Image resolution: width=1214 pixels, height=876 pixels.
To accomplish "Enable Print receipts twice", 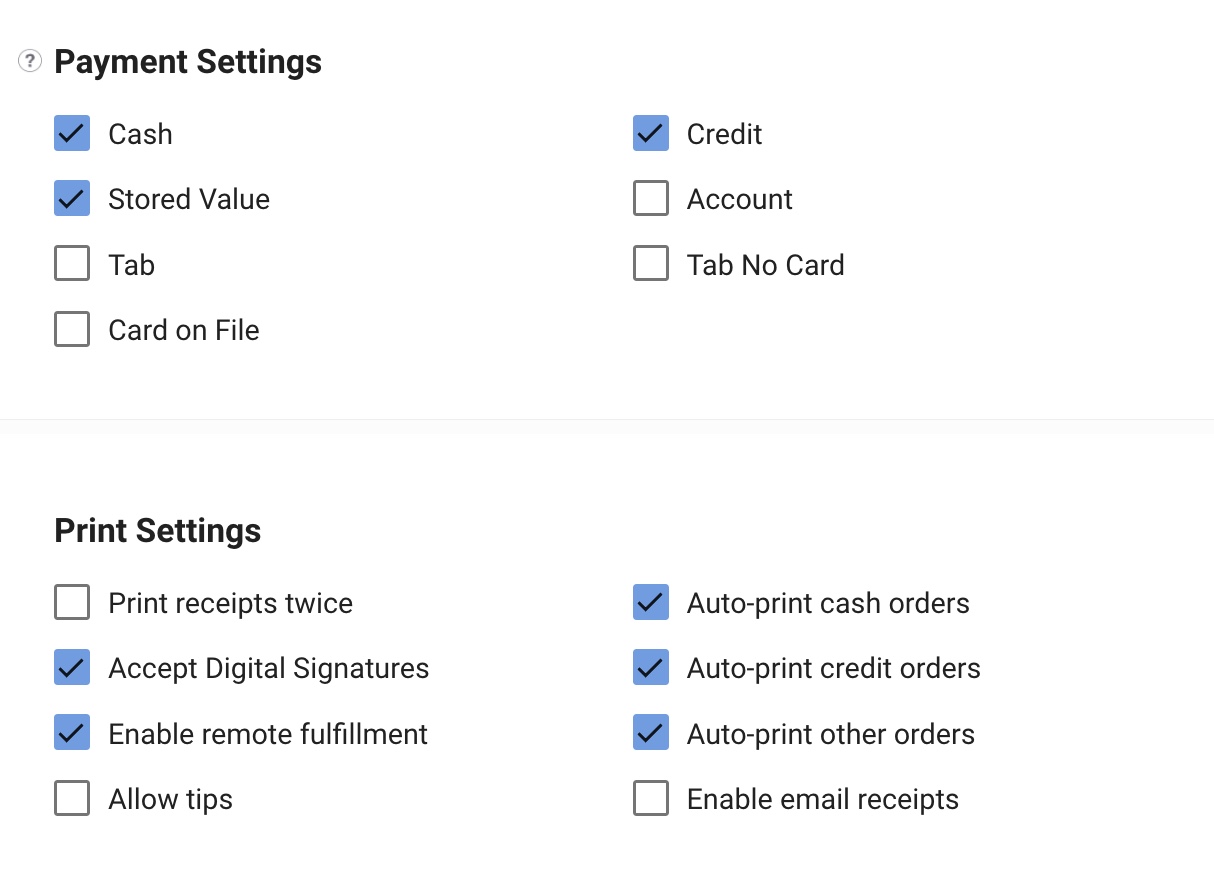I will 72,603.
